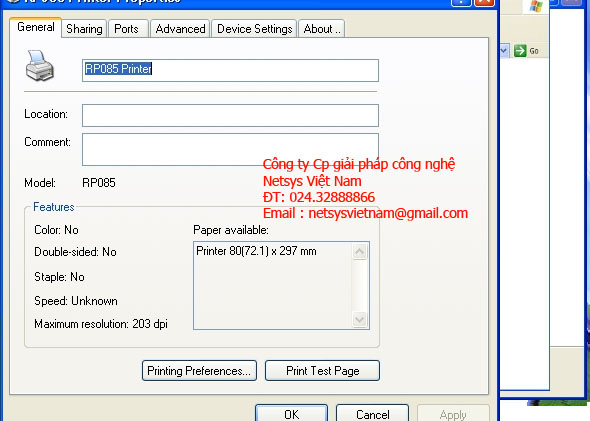Screen dimensions: 590x421
Task: Click the printer icon beside the name field
Action: coord(40,66)
